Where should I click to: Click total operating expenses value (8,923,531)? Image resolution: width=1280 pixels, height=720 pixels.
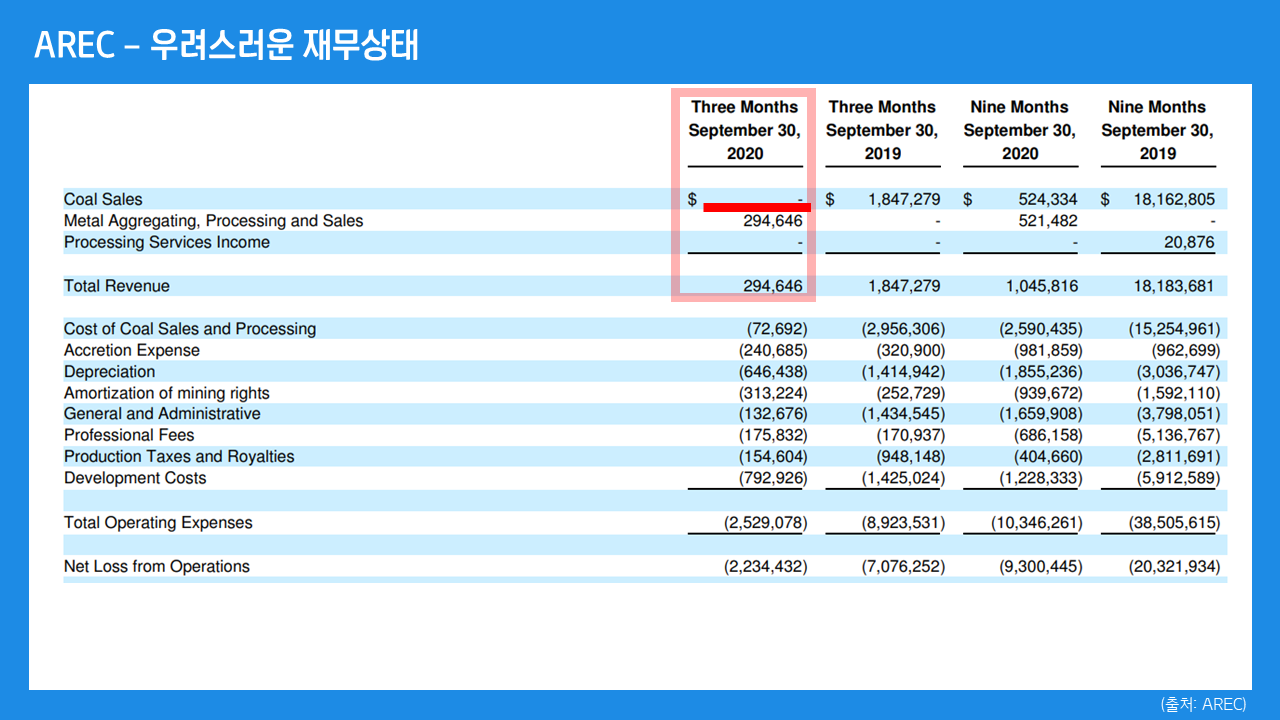903,523
